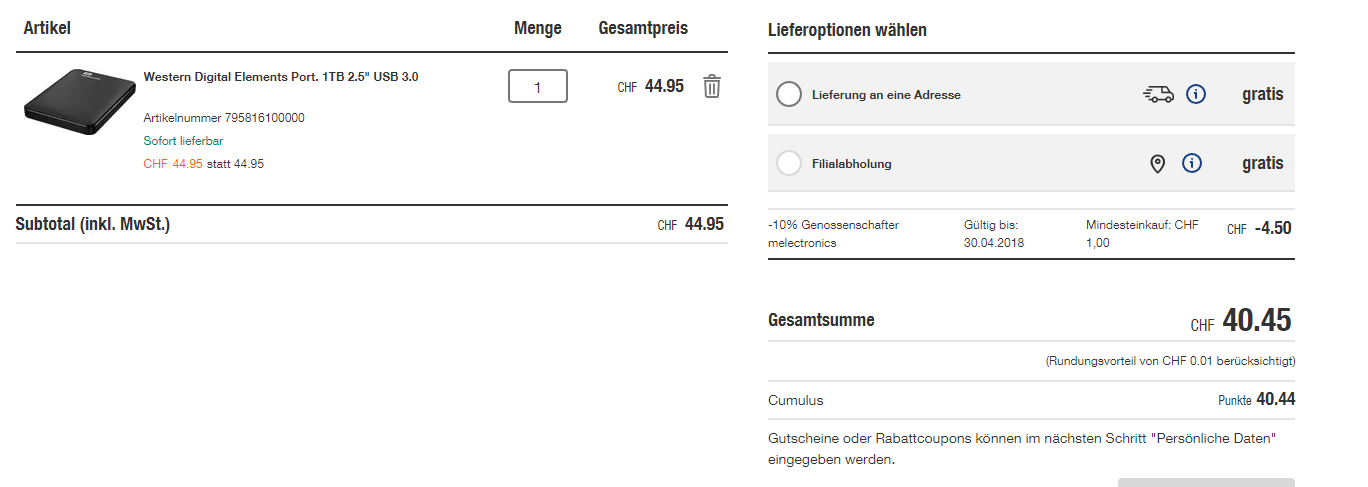The height and width of the screenshot is (487, 1368).
Task: Click the Cumulus points row
Action: 1031,400
